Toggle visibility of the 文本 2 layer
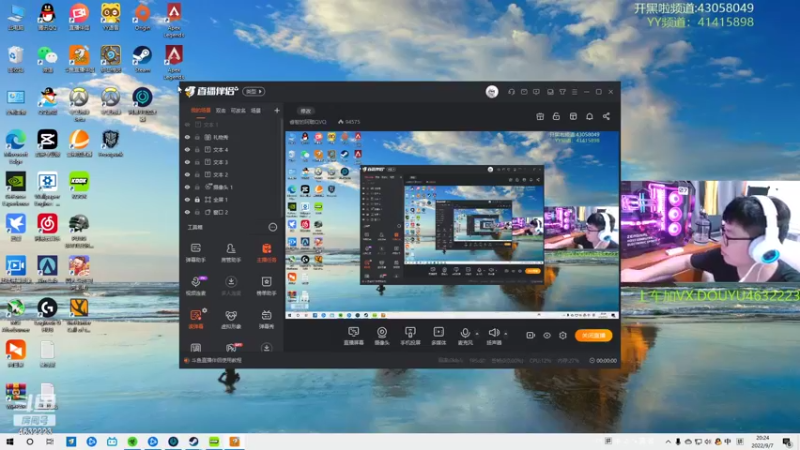The width and height of the screenshot is (800, 450). click(187, 174)
